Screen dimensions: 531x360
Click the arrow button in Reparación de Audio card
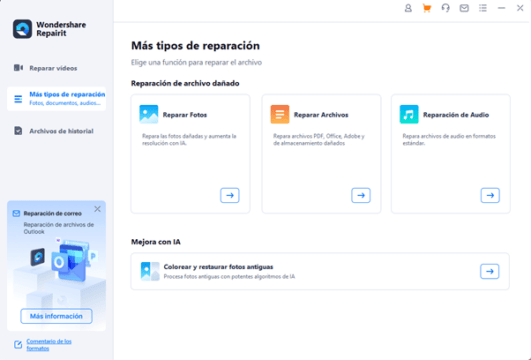coord(490,195)
